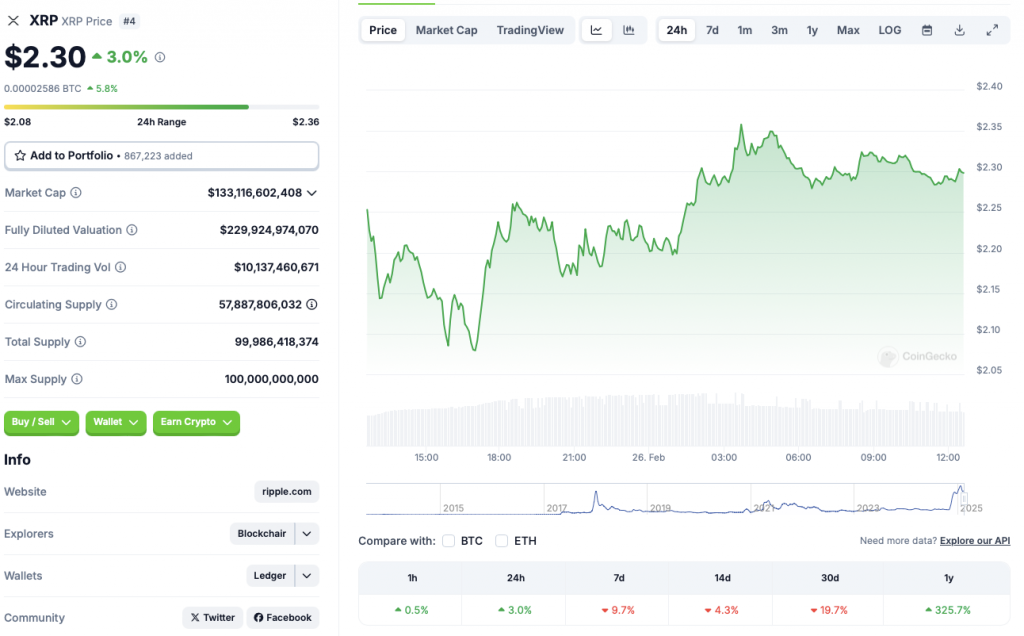The image size is (1024, 636).
Task: Select the 1y time range
Action: [x=812, y=30]
